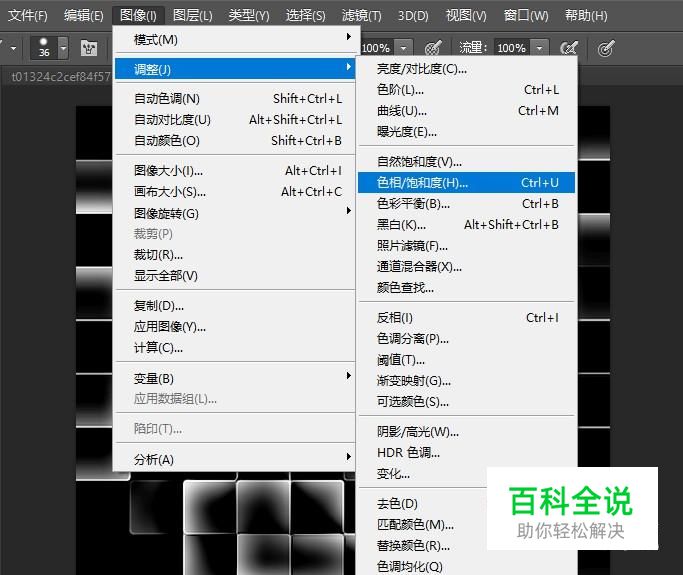This screenshot has height=575, width=683.
Task: Expand the 模式(M) submenu
Action: coord(235,40)
